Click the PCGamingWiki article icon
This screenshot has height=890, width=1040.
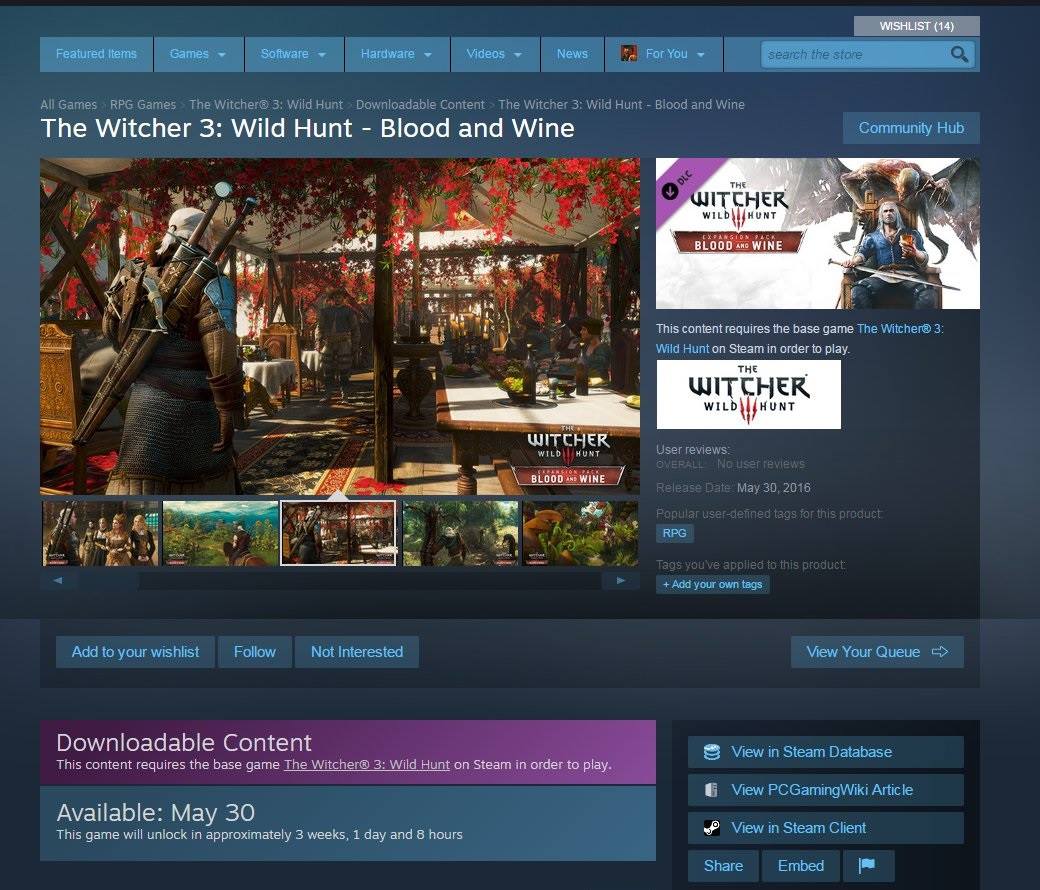tap(712, 790)
